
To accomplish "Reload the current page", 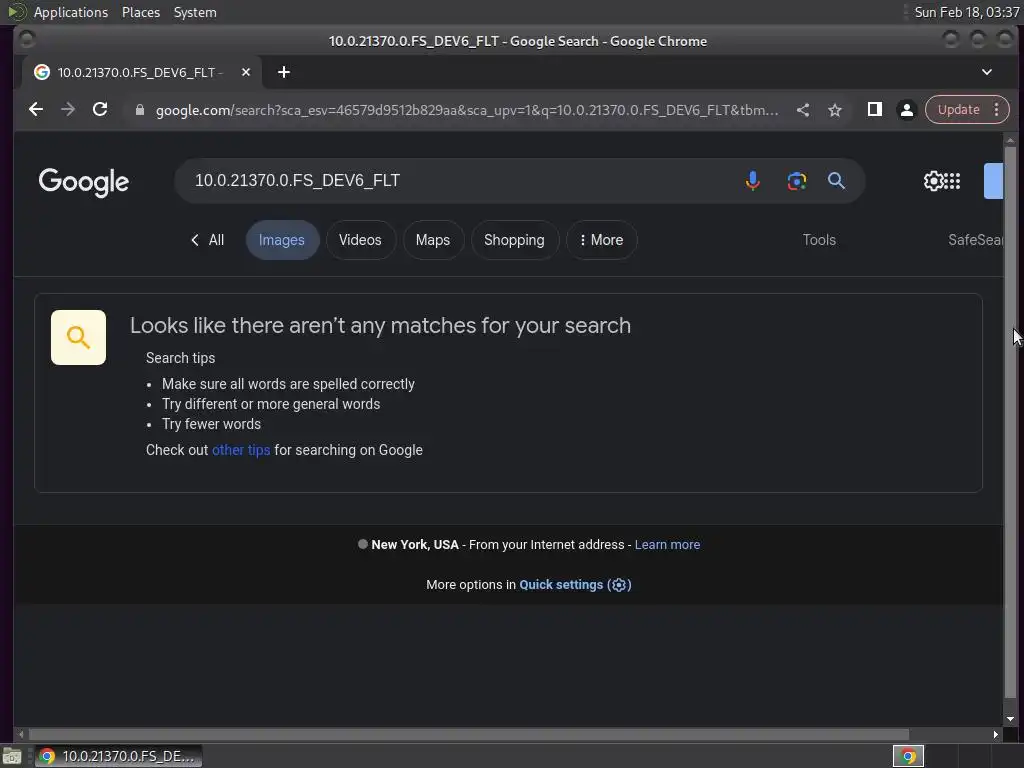I will tap(100, 110).
